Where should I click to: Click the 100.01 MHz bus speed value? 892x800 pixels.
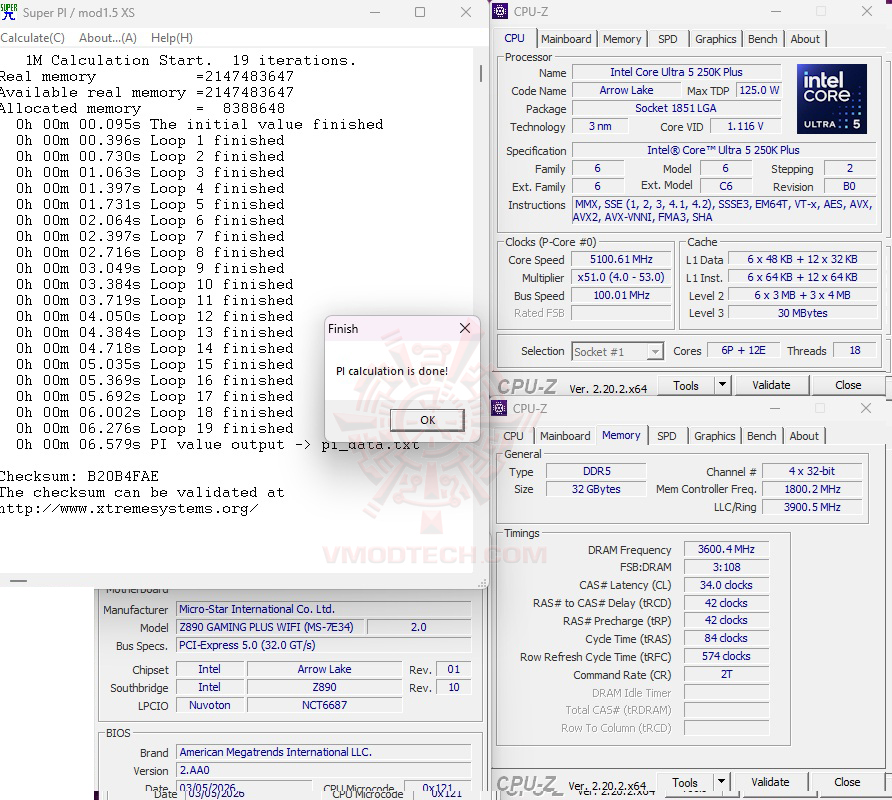pos(621,295)
